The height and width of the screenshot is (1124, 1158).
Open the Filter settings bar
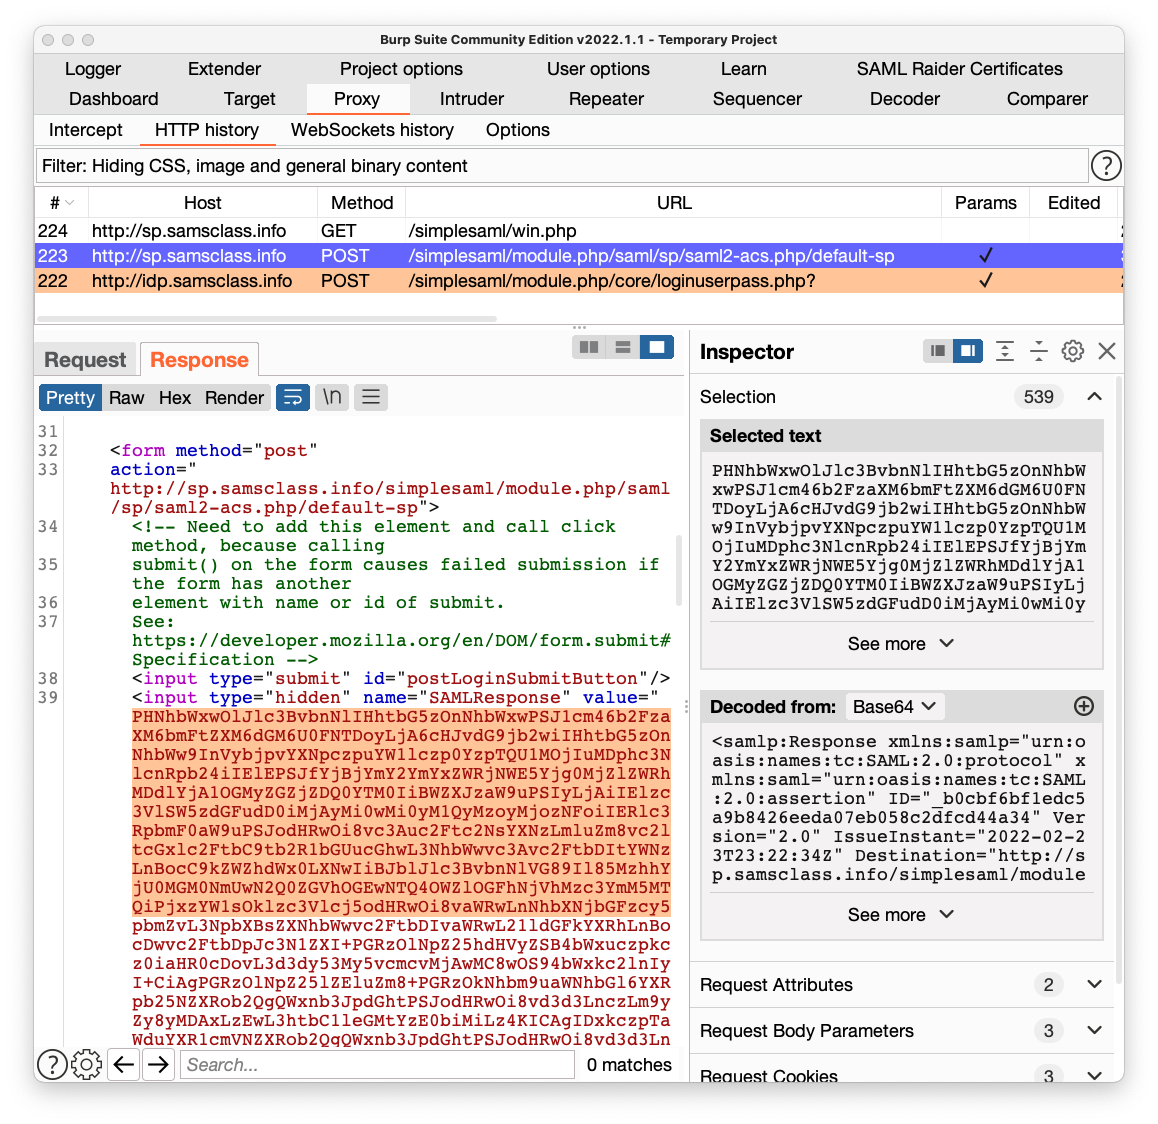click(x=562, y=165)
